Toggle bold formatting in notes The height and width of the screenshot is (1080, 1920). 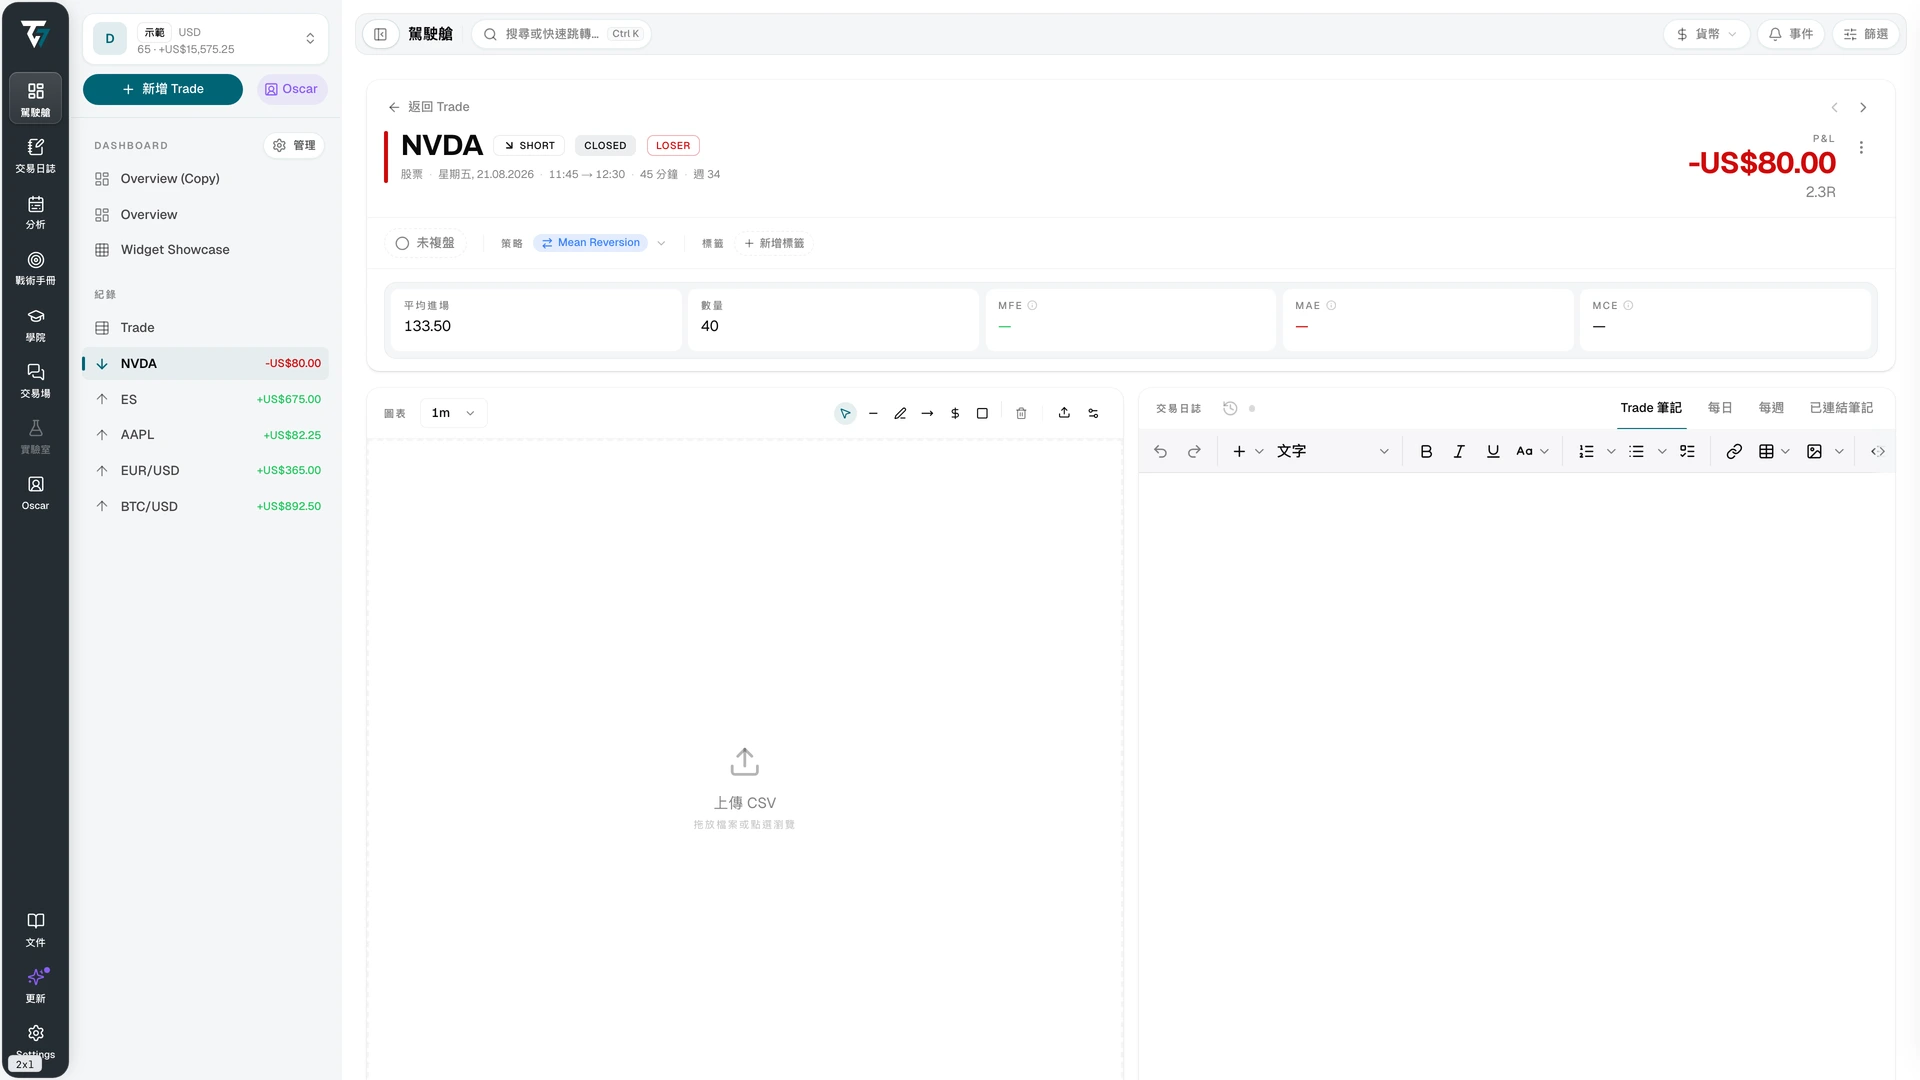pos(1426,452)
